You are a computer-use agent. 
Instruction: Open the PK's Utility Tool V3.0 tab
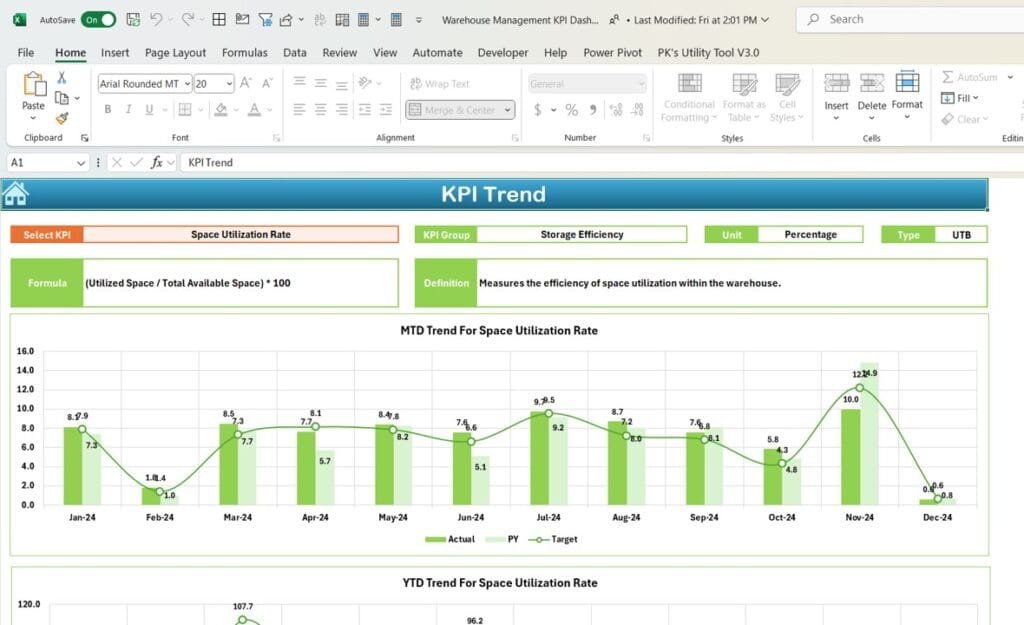[709, 52]
